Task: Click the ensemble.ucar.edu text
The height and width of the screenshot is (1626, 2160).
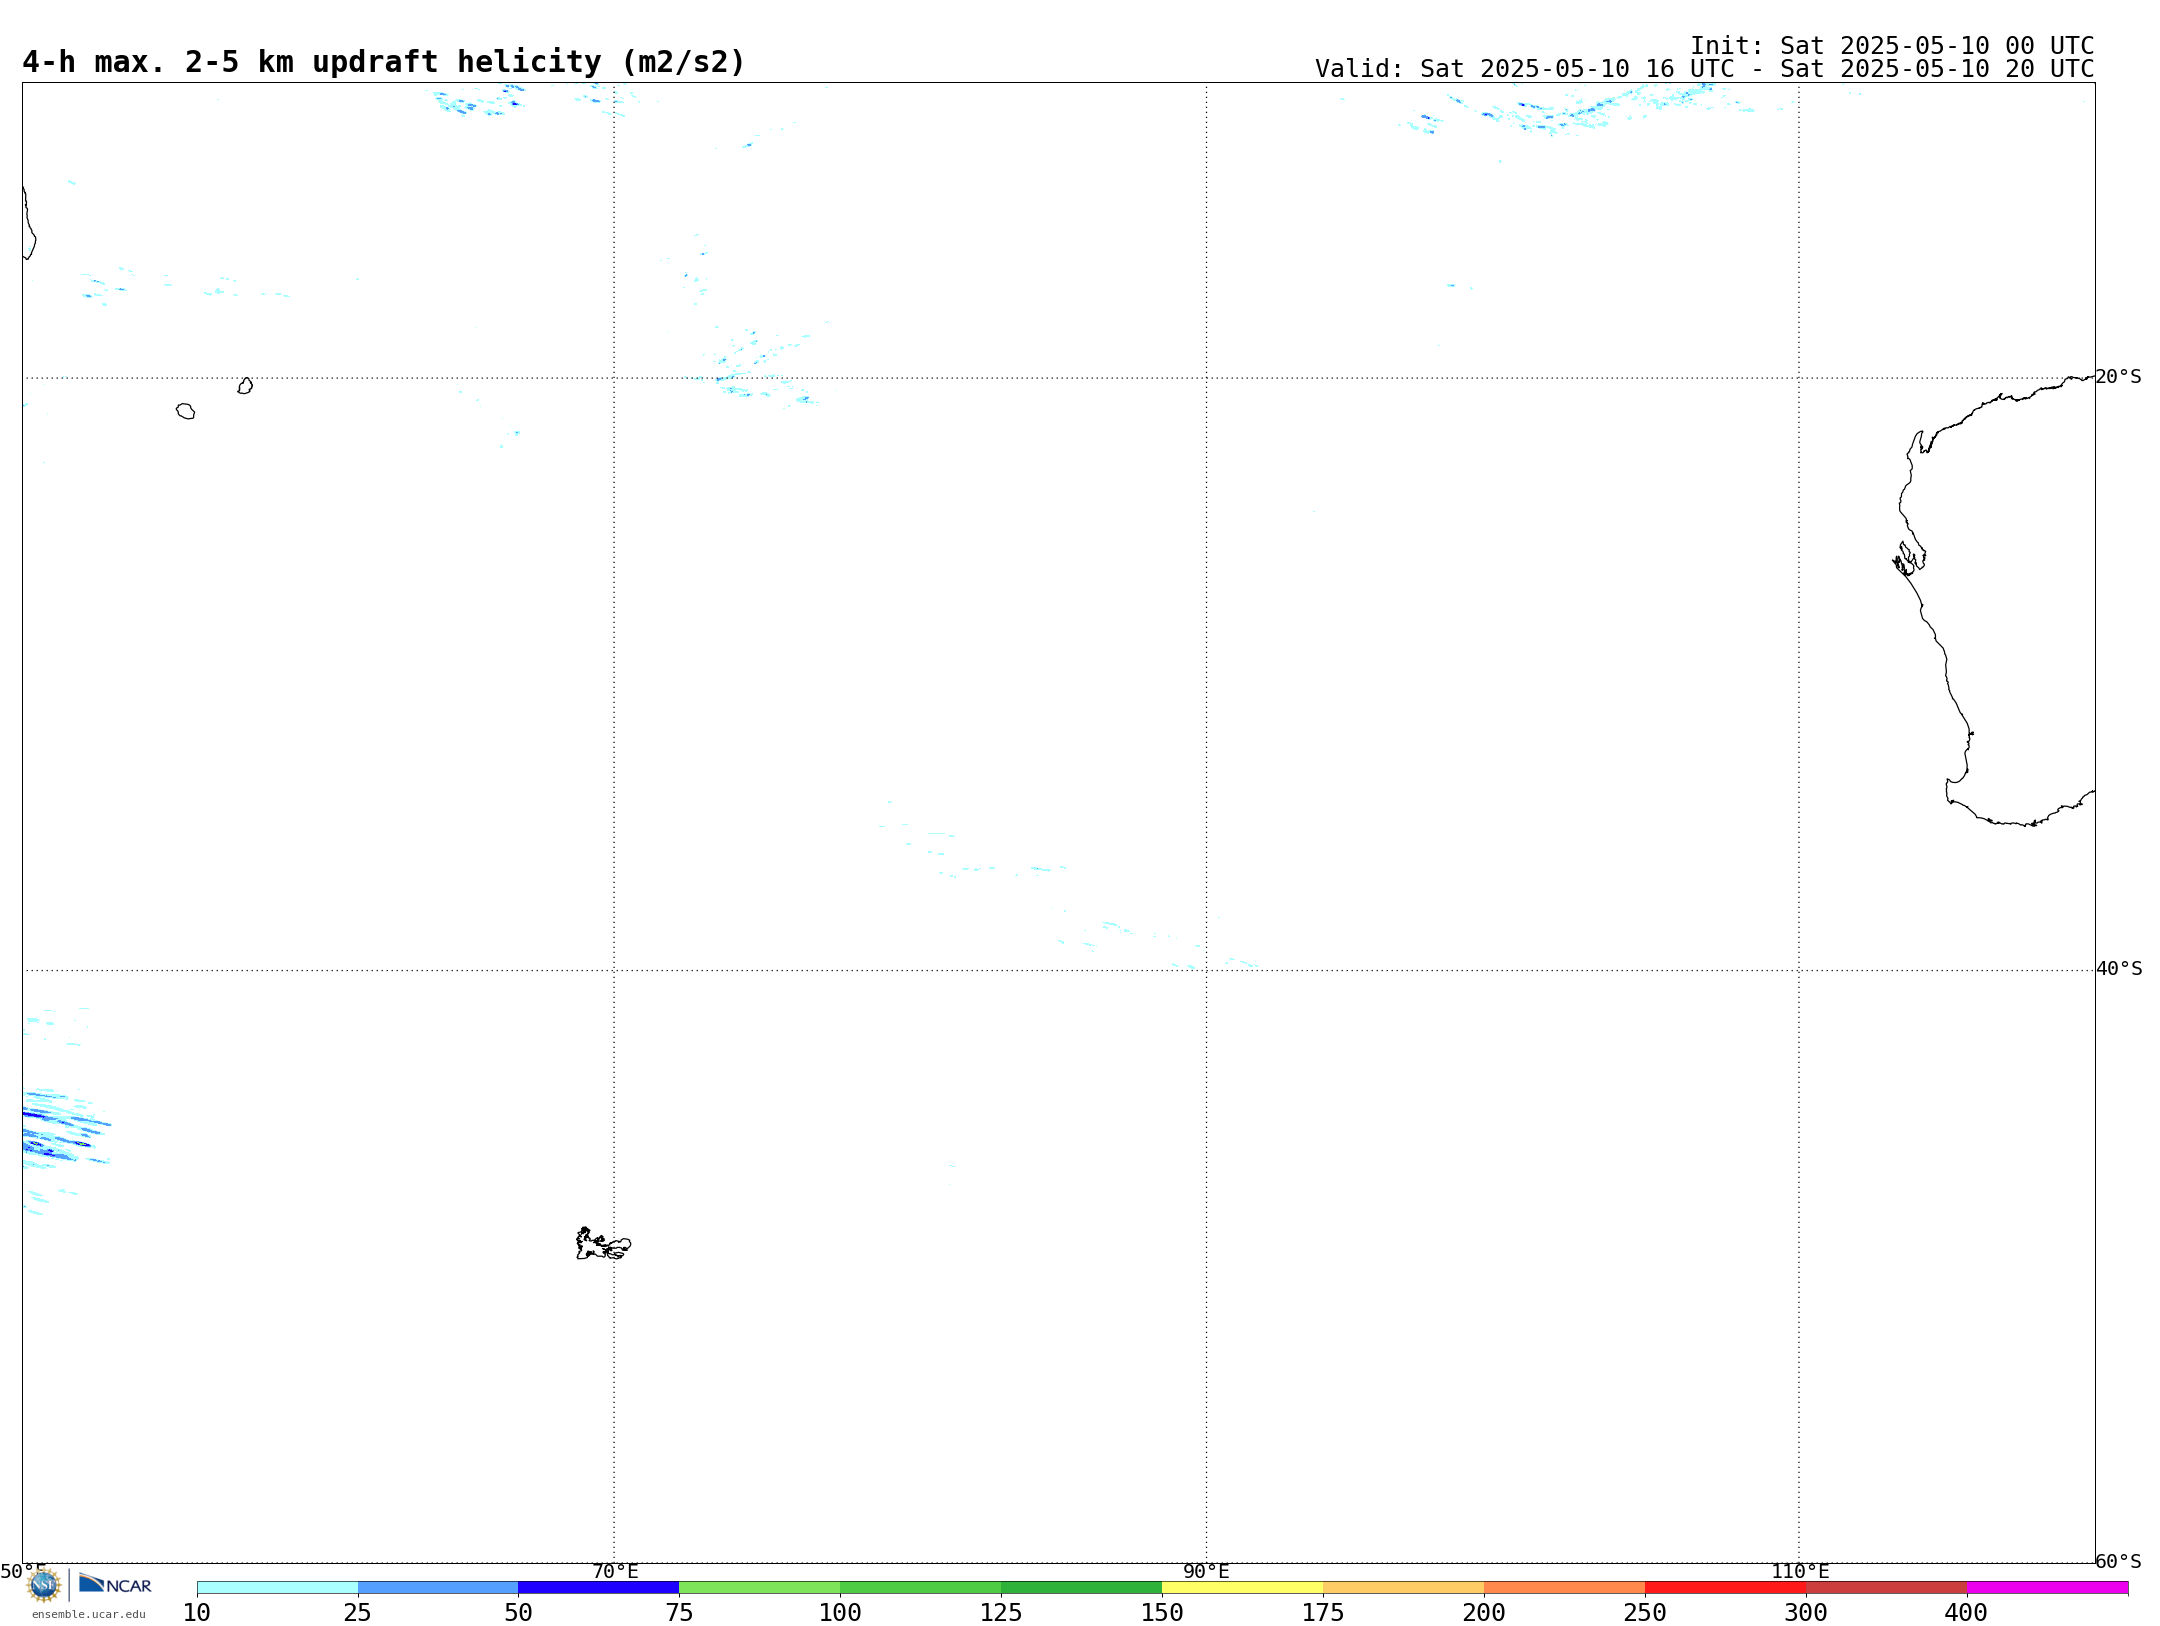Action: 89,1614
